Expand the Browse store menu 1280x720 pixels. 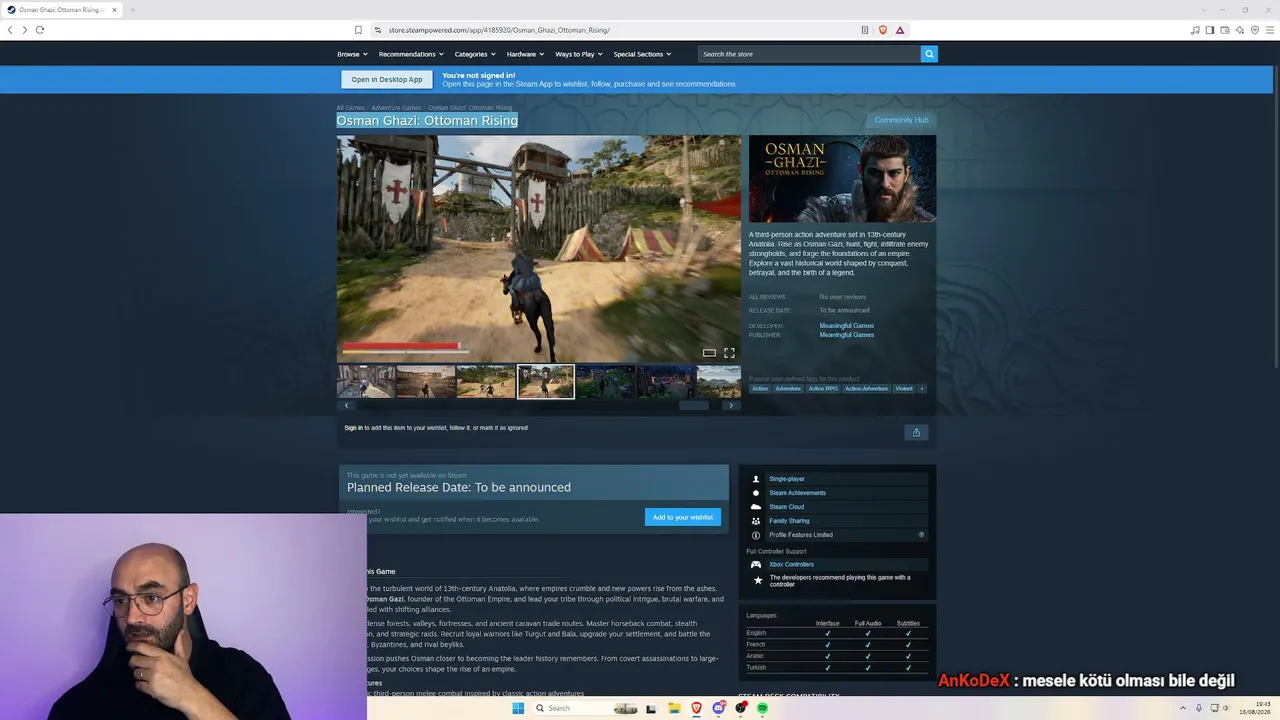click(352, 54)
